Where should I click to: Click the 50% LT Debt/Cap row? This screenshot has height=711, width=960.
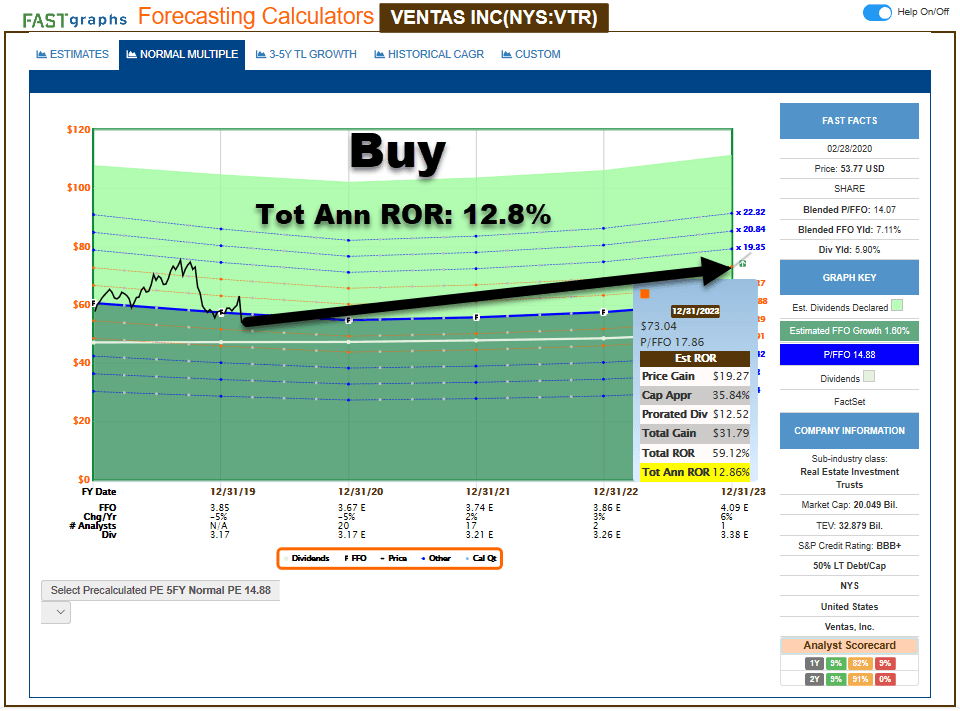pyautogui.click(x=849, y=566)
